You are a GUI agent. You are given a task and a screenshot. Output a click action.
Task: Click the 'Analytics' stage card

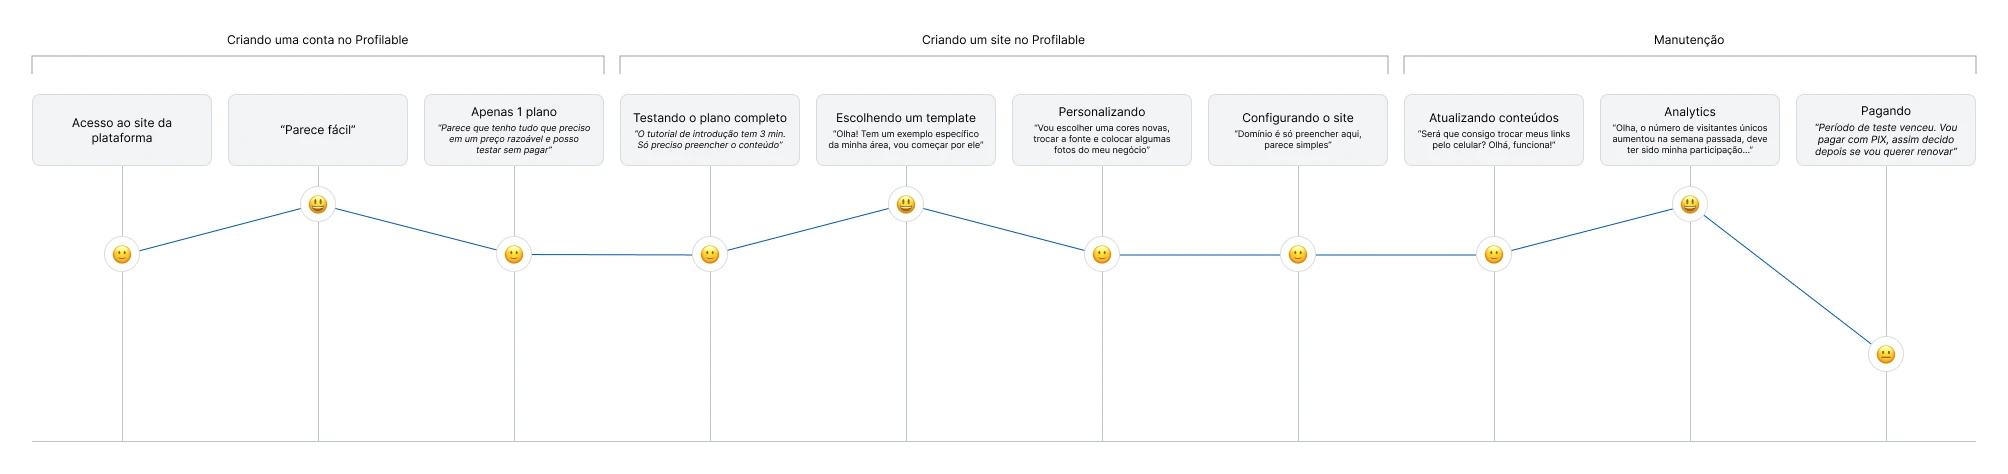click(1690, 130)
